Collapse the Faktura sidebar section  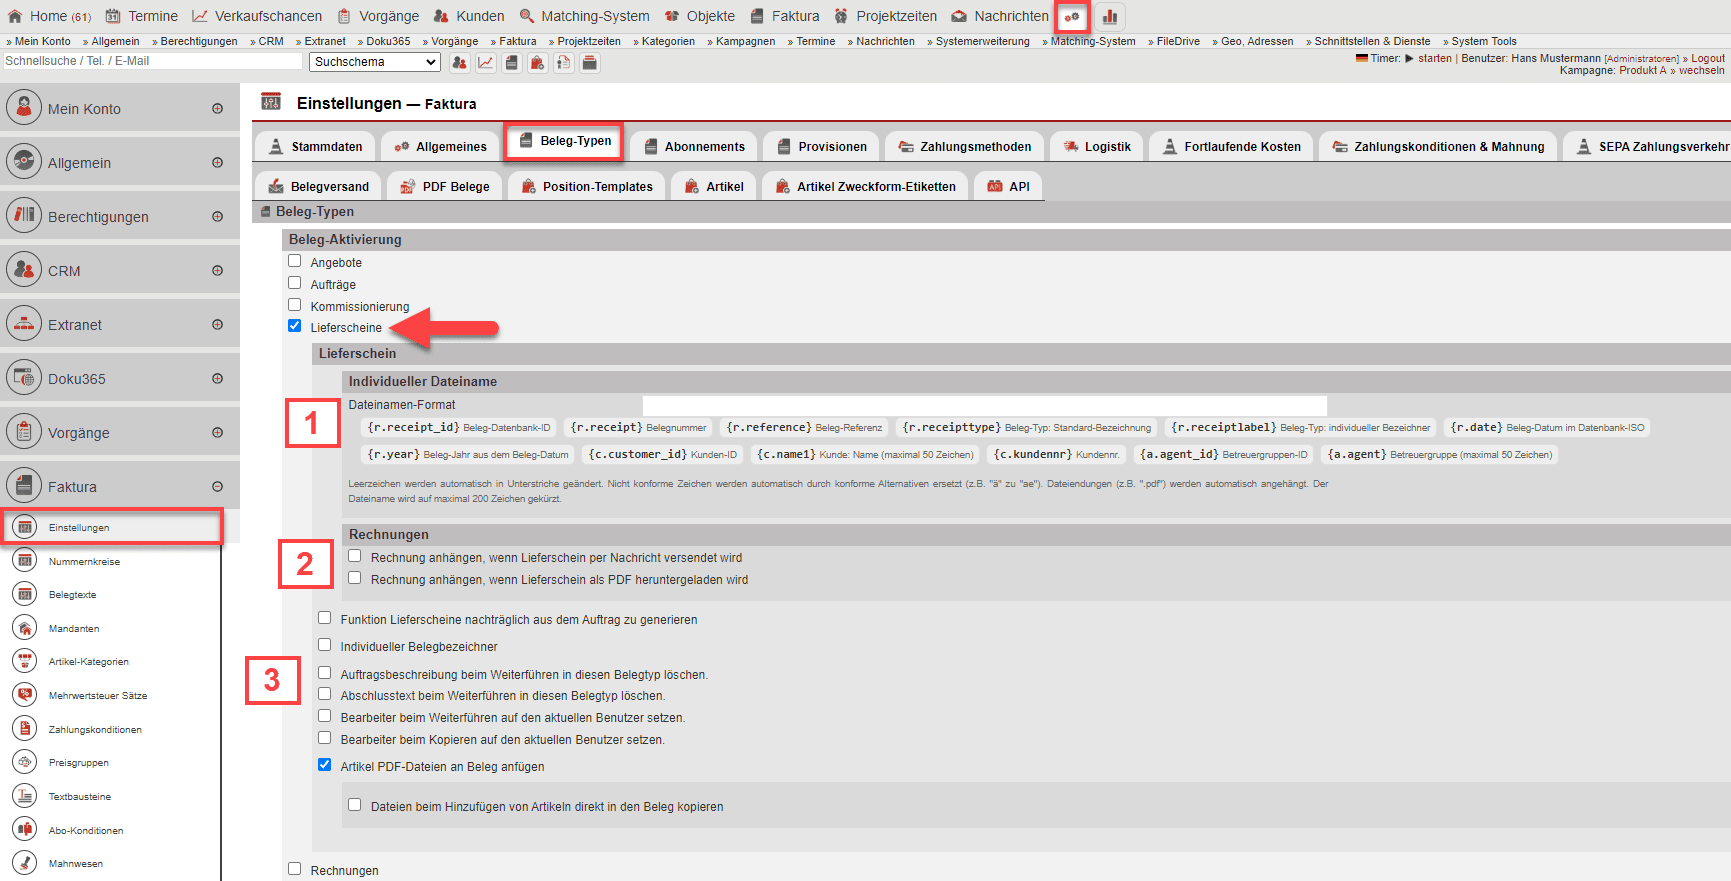click(x=217, y=487)
